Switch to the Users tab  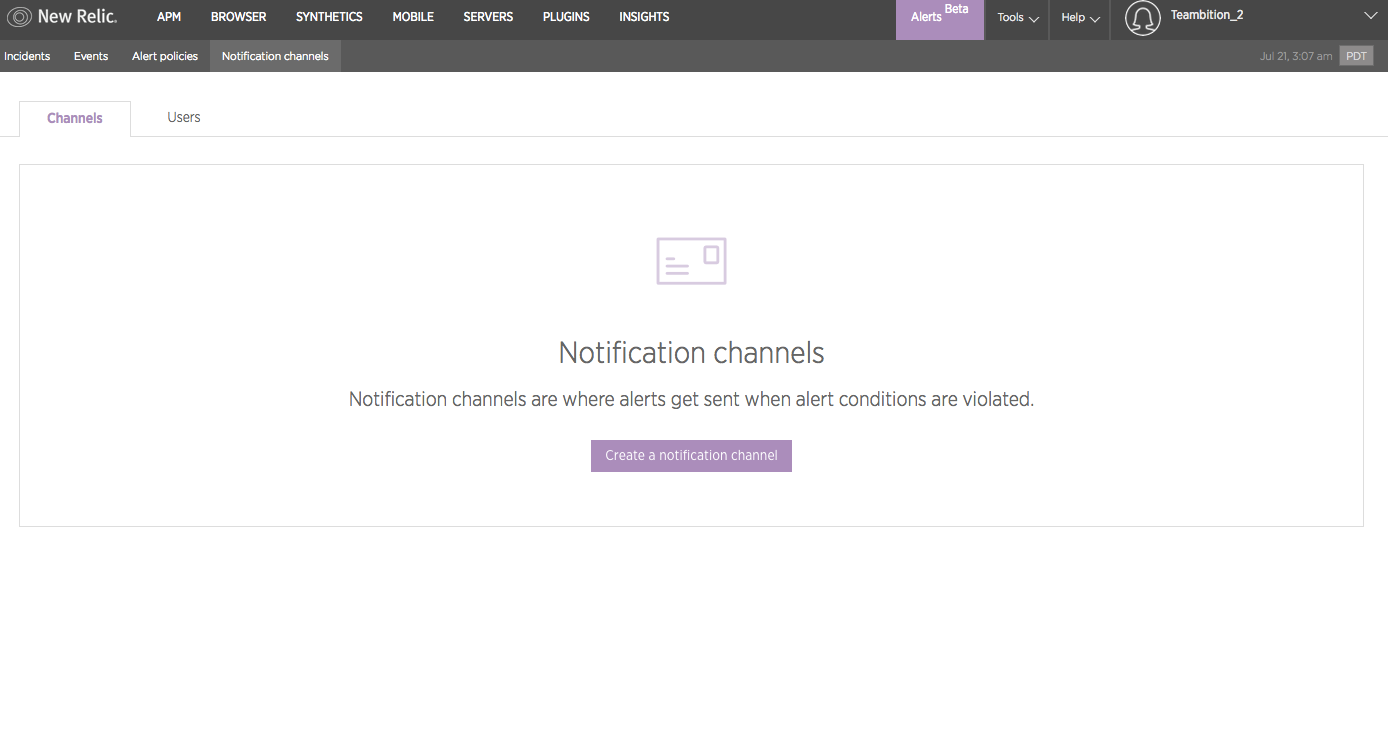(184, 117)
